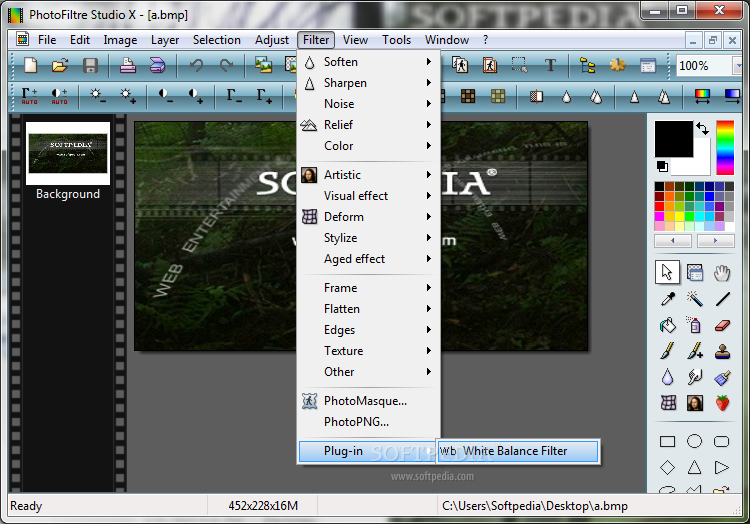Image resolution: width=750 pixels, height=524 pixels.
Task: Expand the Artistic submenu
Action: tap(369, 175)
